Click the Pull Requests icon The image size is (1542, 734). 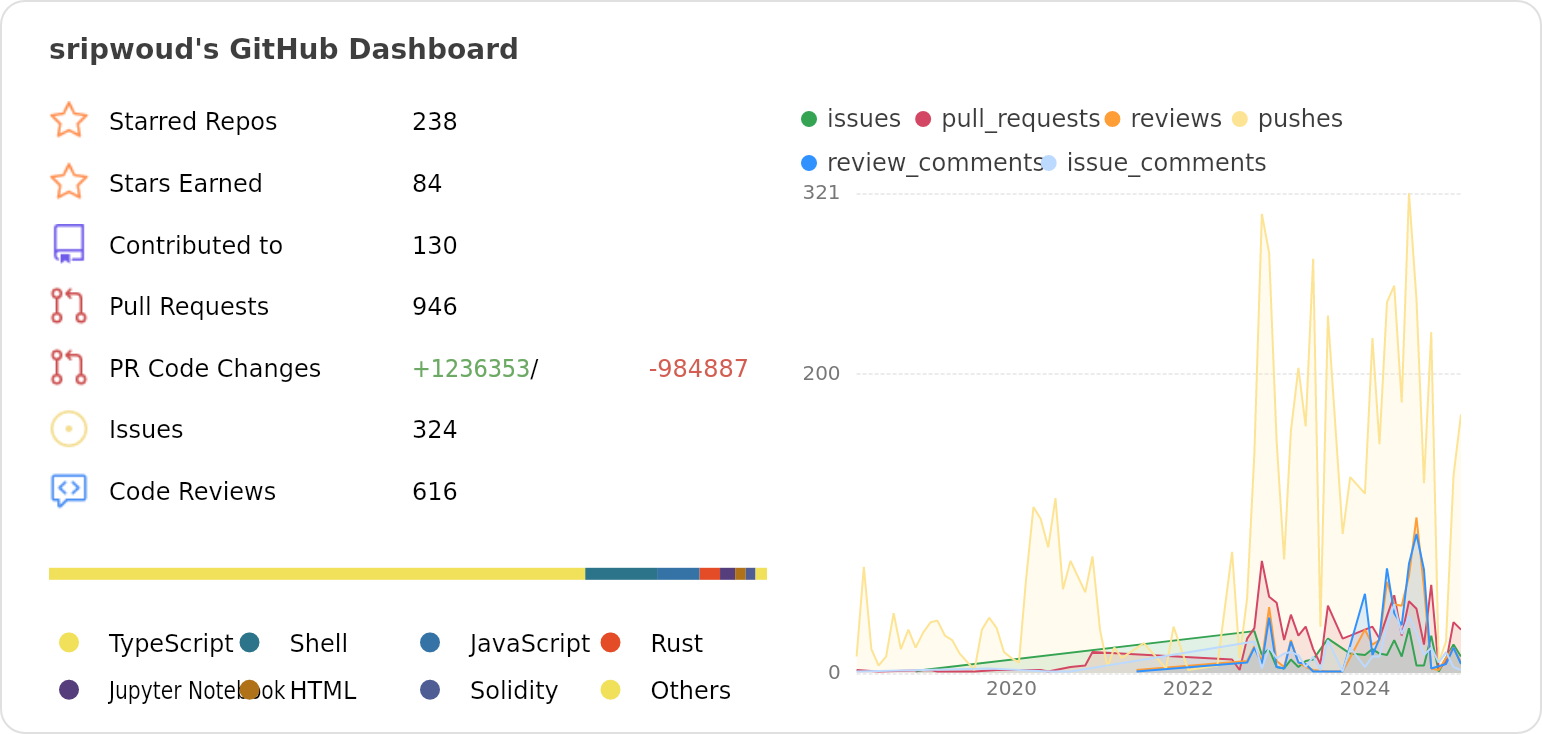pos(69,306)
